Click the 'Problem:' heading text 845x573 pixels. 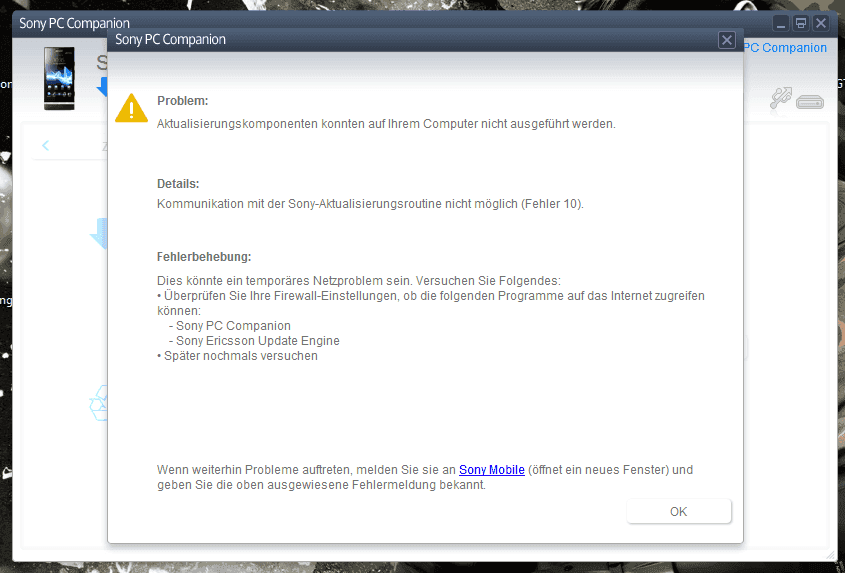click(183, 101)
